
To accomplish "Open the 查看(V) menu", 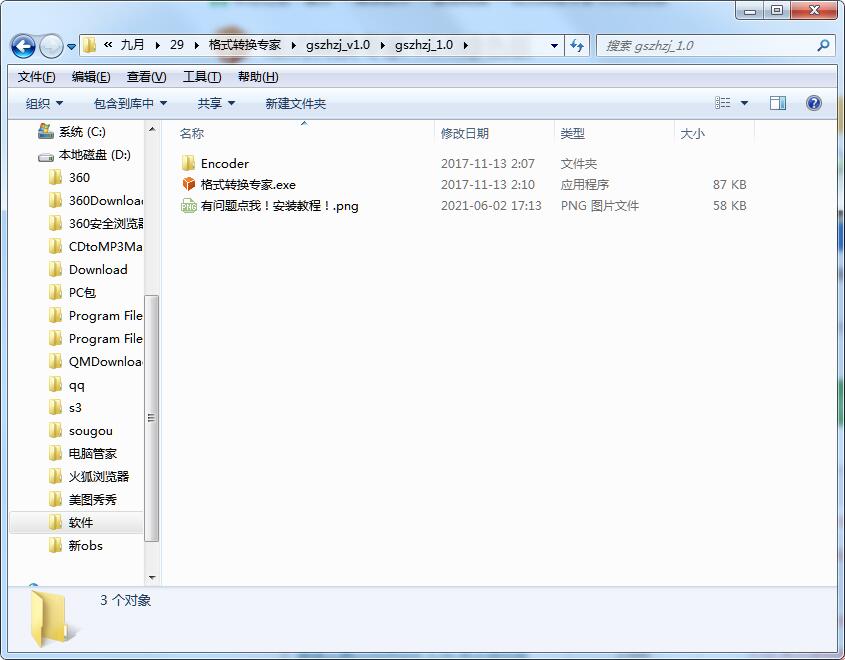I will click(x=146, y=77).
